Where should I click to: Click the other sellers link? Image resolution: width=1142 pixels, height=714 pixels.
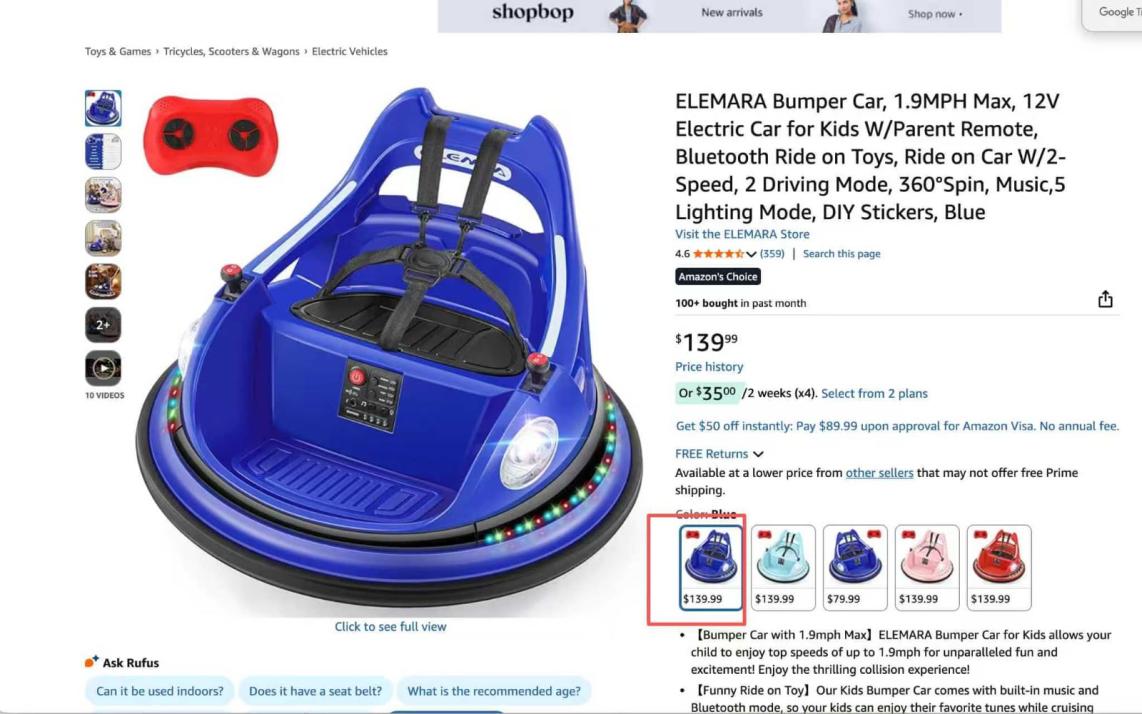click(879, 473)
